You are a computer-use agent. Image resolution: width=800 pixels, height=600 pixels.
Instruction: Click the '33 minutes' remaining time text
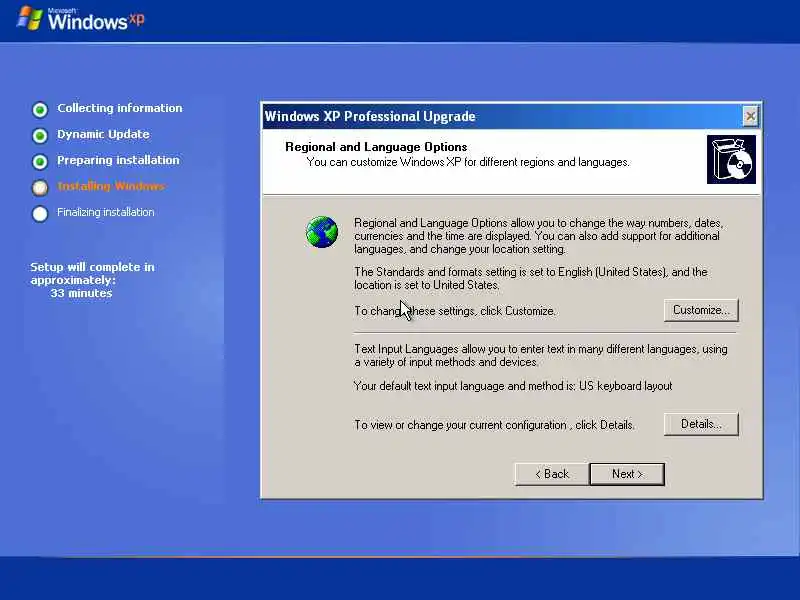81,293
